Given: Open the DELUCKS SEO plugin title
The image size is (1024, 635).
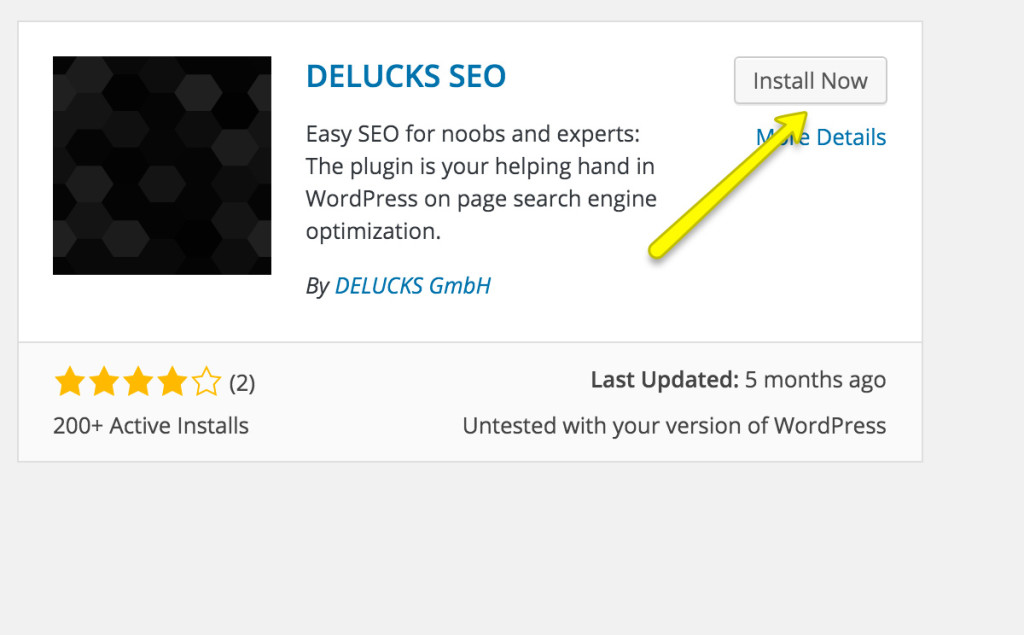Looking at the screenshot, I should [406, 76].
